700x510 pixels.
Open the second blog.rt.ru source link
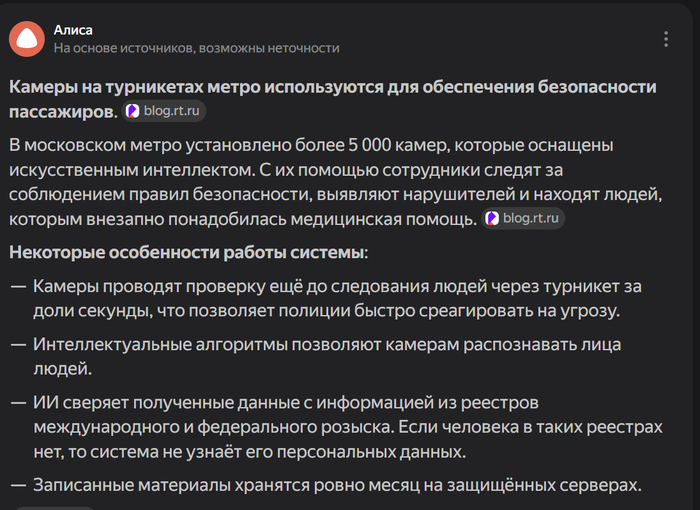(x=523, y=218)
